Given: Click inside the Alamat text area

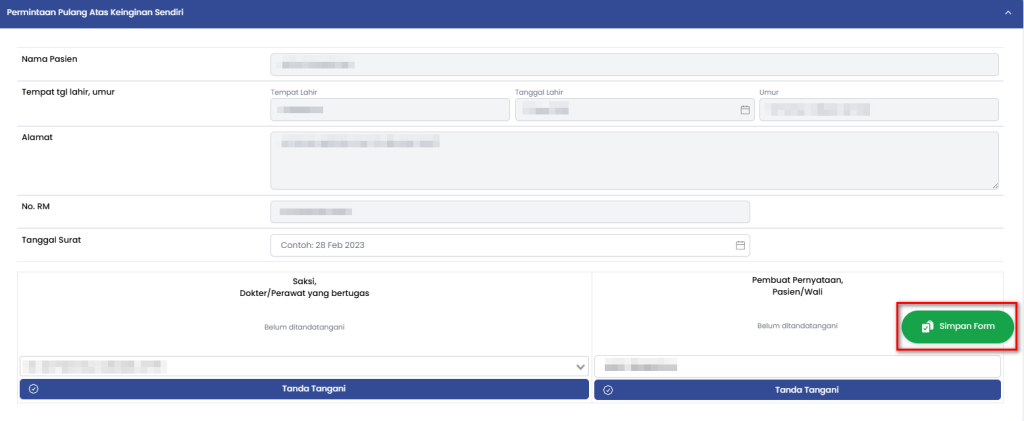Looking at the screenshot, I should click(x=634, y=160).
